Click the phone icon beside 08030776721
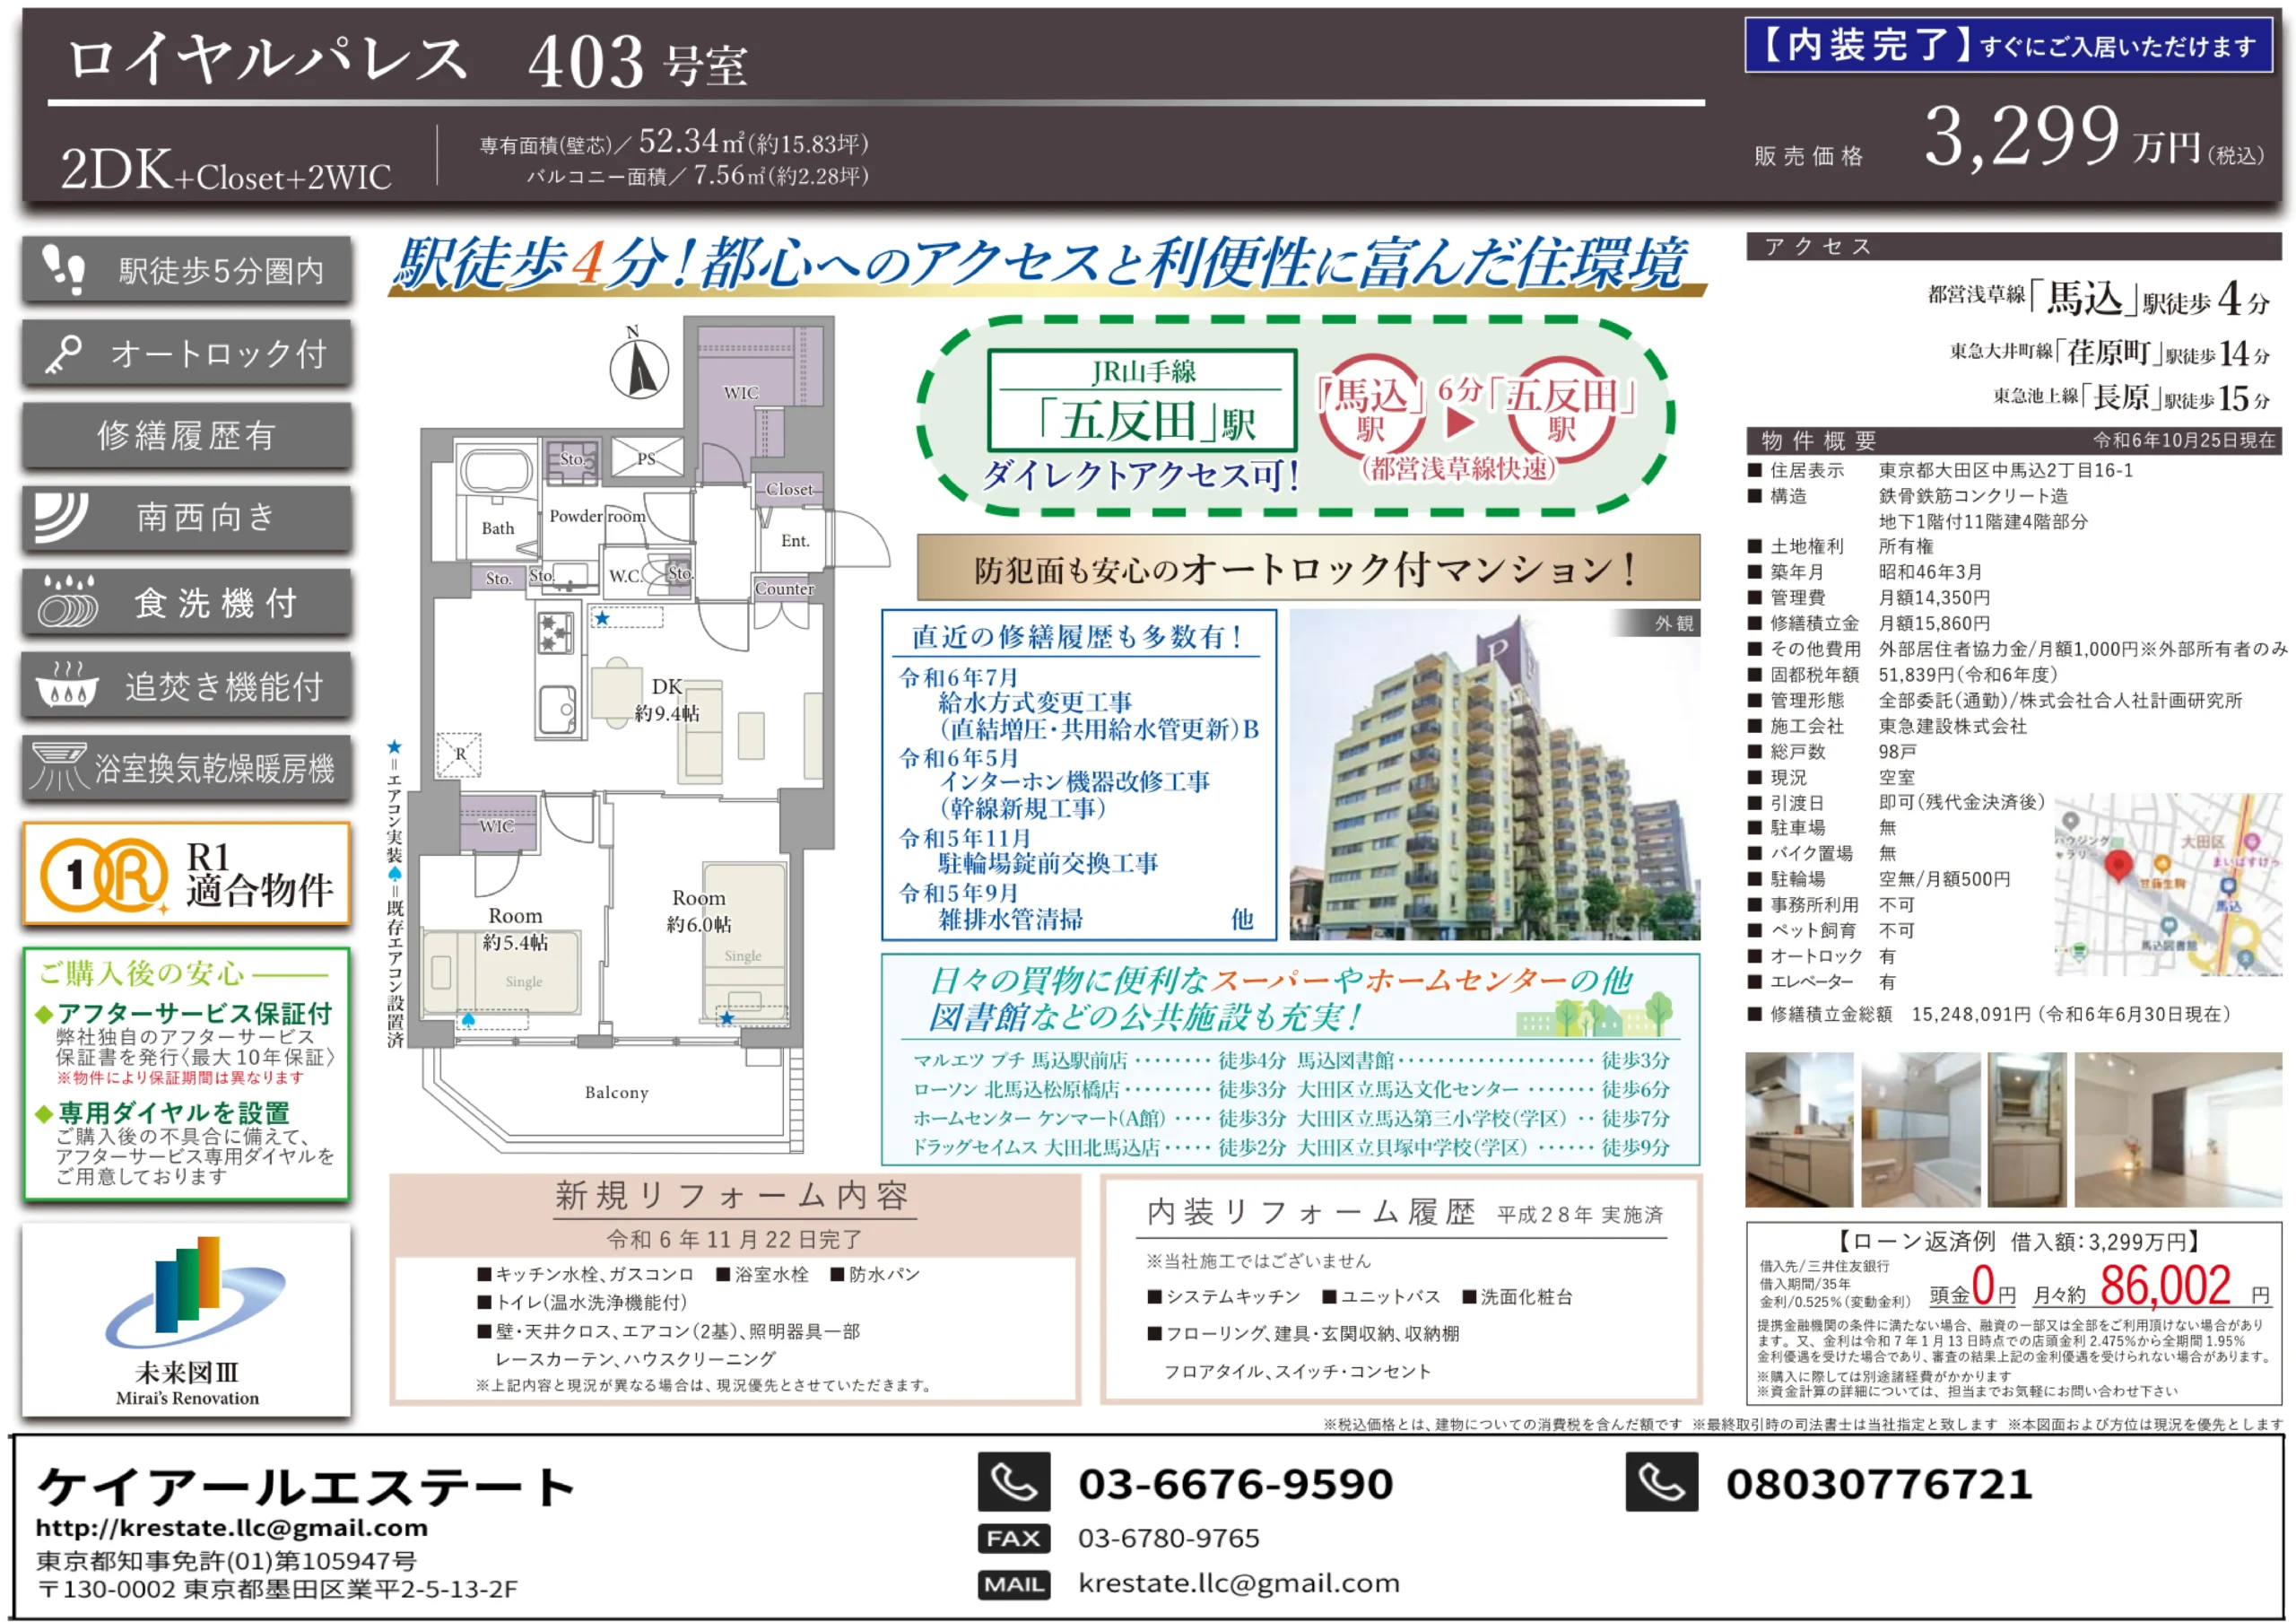The image size is (2296, 1622). pos(1662,1482)
